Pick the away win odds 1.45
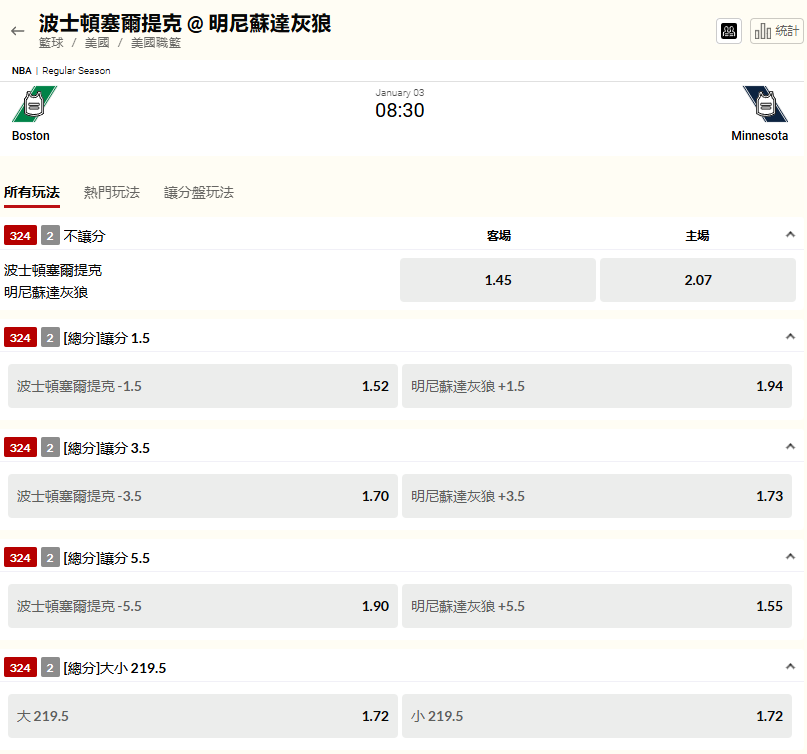This screenshot has height=754, width=807. (498, 280)
